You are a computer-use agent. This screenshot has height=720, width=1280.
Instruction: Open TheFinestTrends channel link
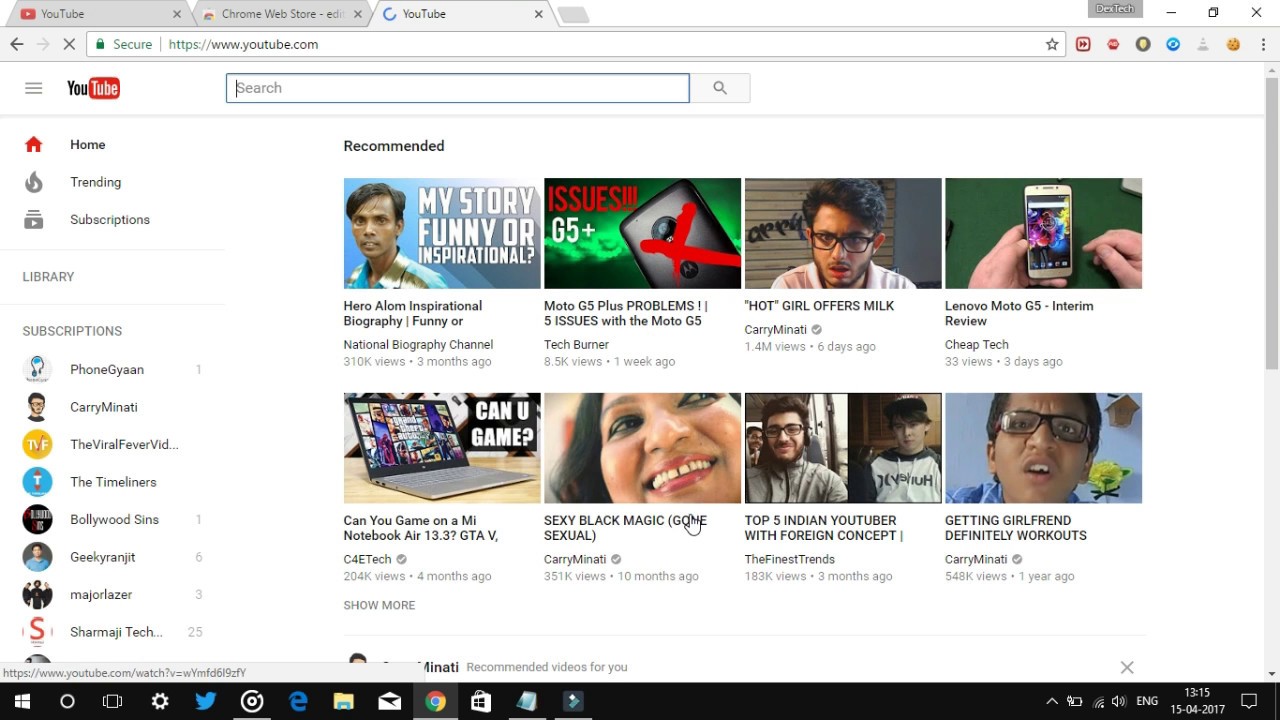click(x=789, y=559)
